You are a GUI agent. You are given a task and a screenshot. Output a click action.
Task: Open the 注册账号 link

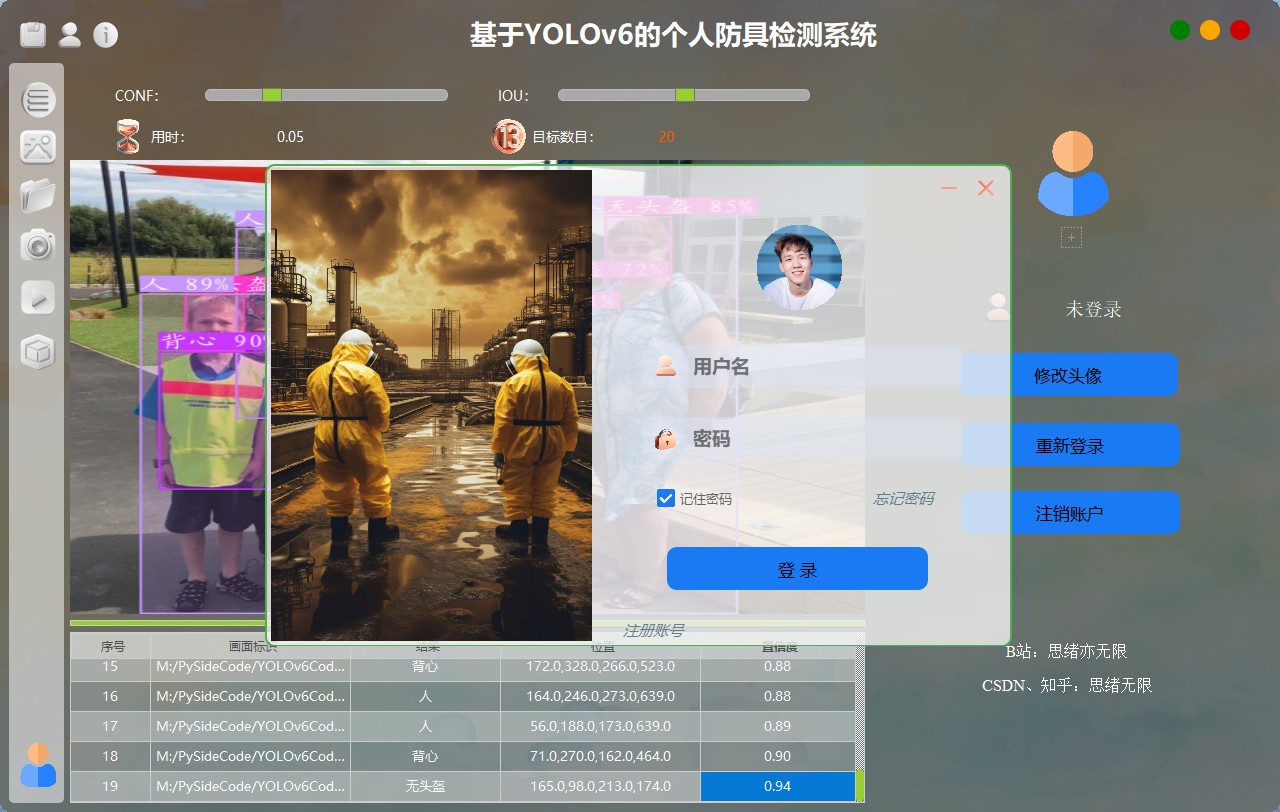[654, 630]
